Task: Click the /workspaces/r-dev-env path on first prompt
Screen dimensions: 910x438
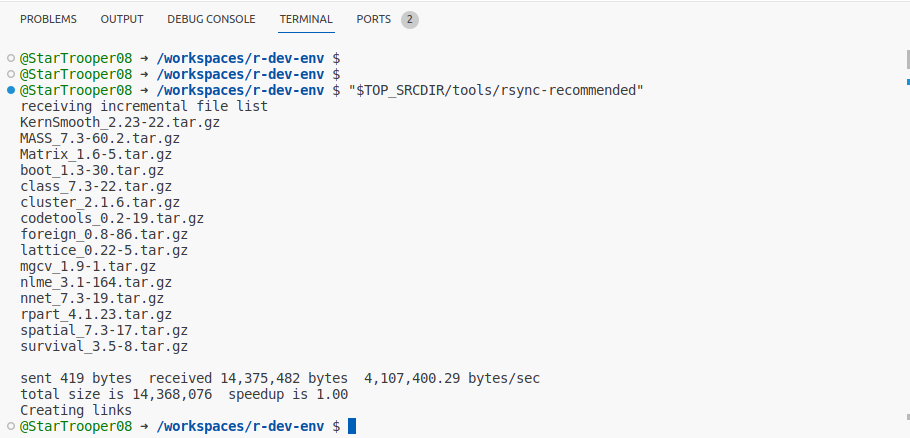Action: 240,58
